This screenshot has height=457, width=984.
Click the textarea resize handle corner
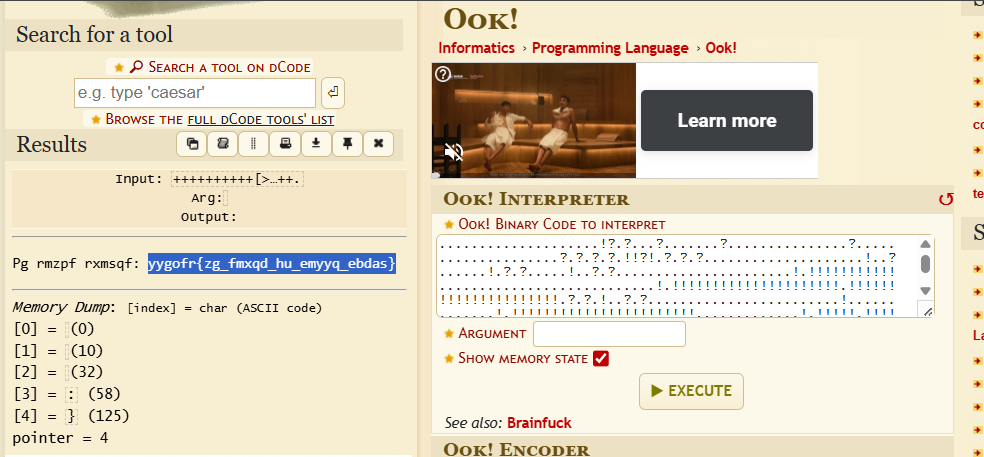pos(925,310)
